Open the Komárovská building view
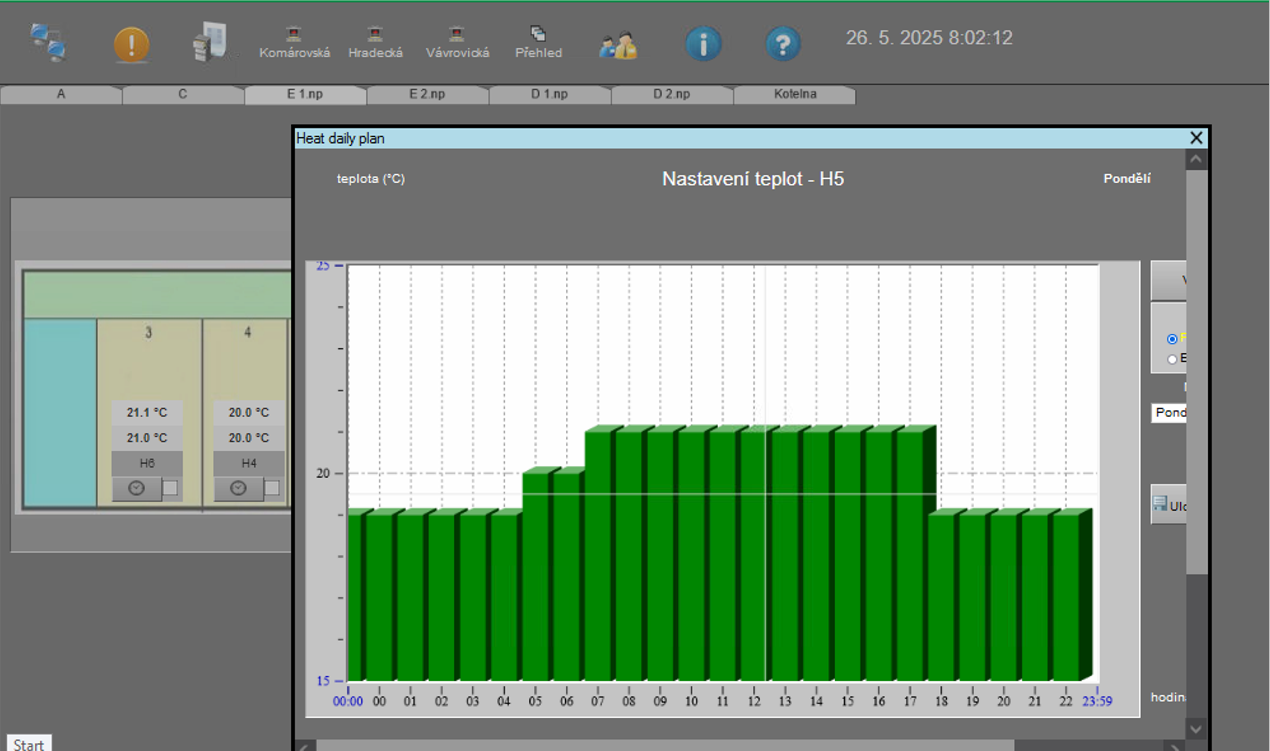Screen dimensions: 1270x751 pyautogui.click(x=294, y=43)
